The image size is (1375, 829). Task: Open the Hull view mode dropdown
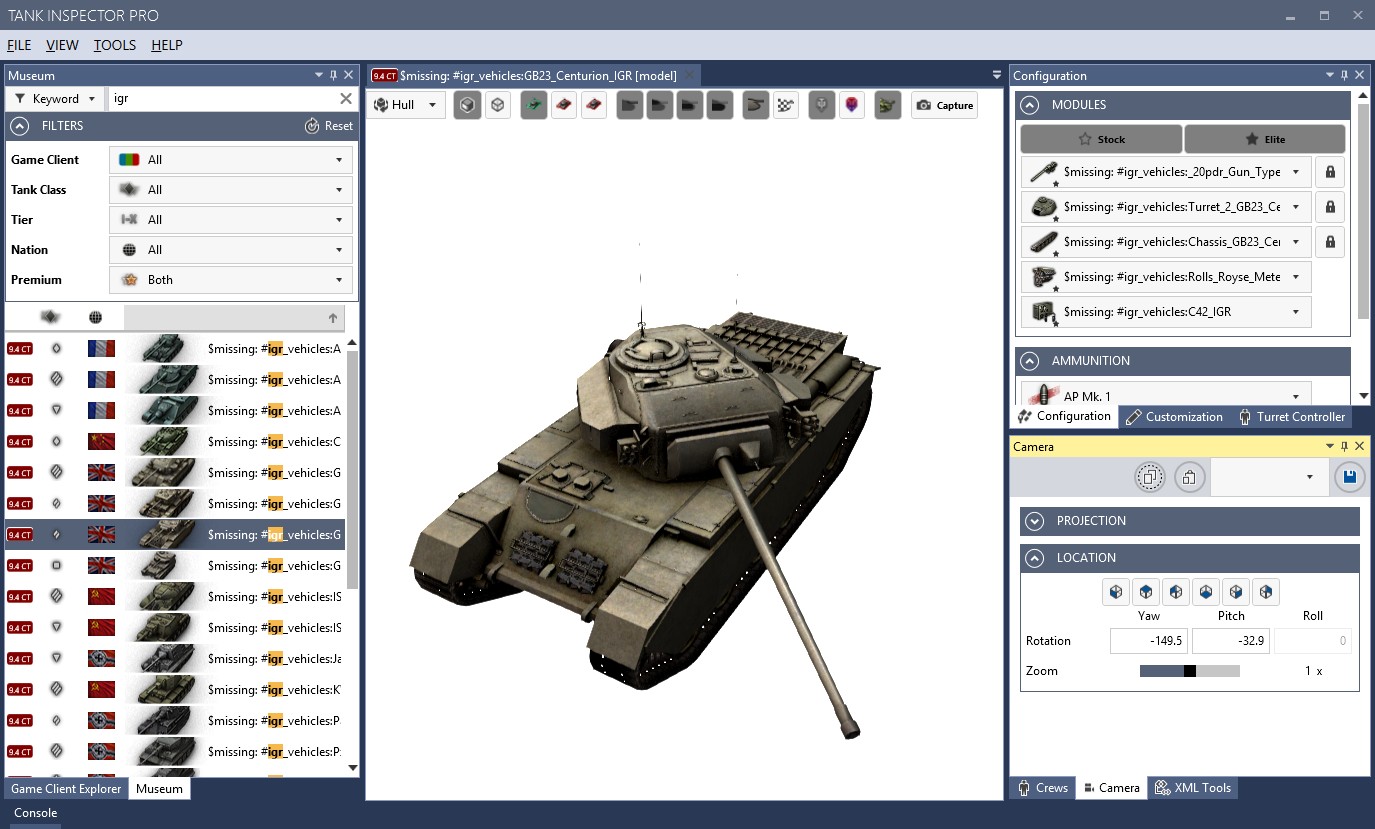click(406, 105)
